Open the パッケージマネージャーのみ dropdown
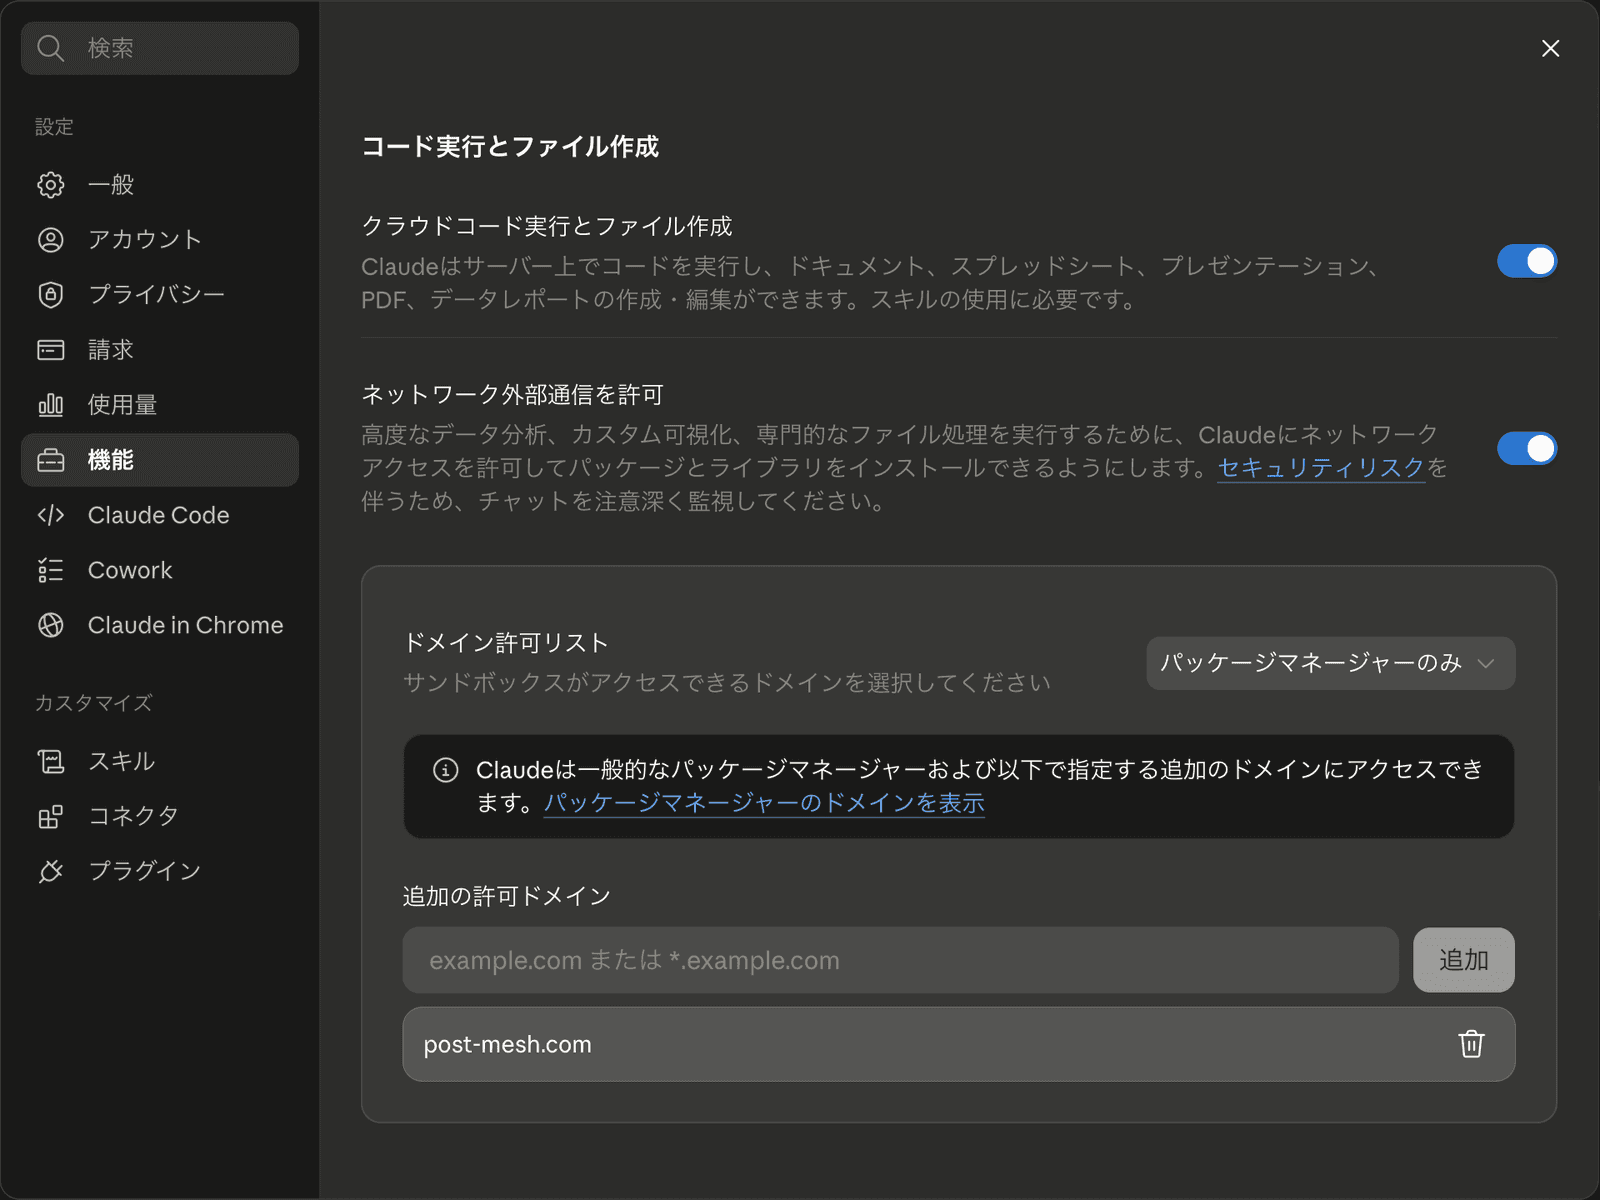This screenshot has height=1200, width=1600. (1331, 663)
